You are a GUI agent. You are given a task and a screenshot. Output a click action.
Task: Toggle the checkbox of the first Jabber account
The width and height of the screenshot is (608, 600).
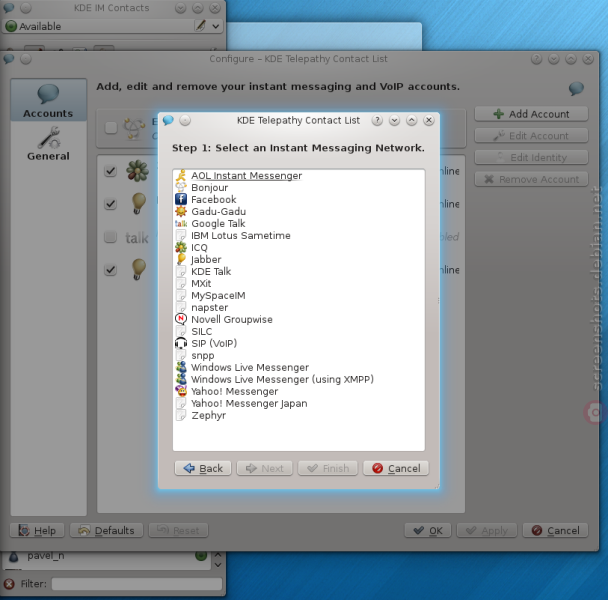point(111,204)
